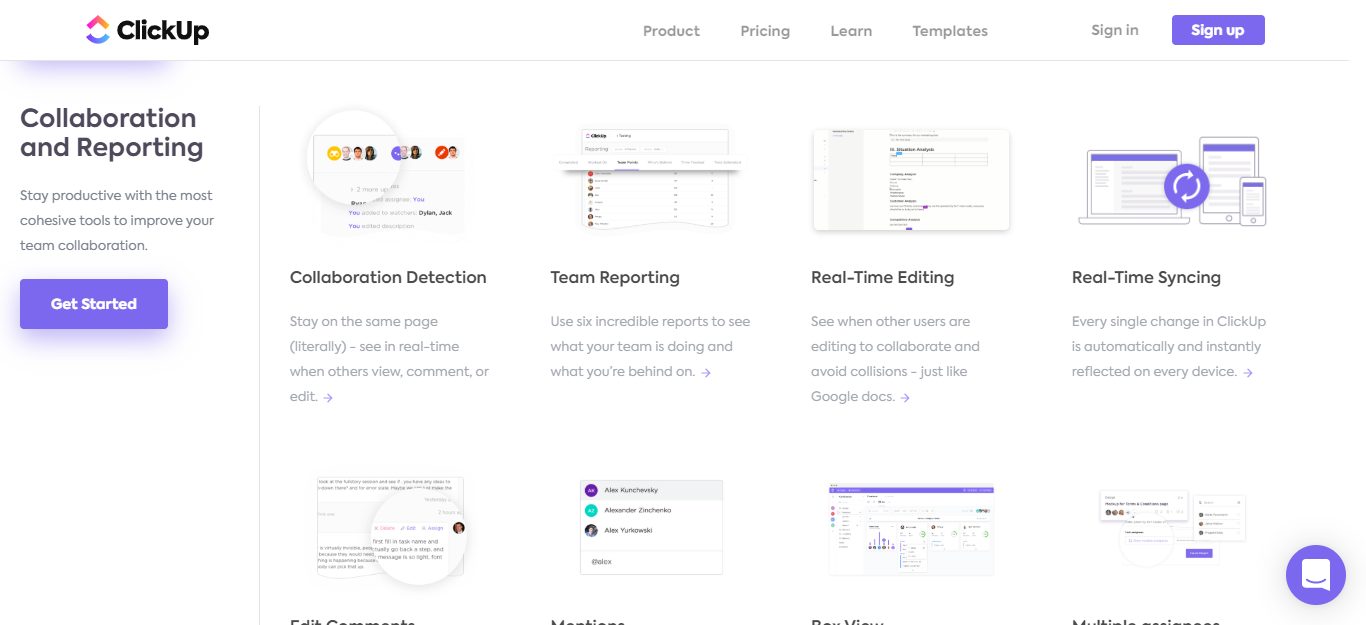Click the Get Started button
The height and width of the screenshot is (625, 1366).
point(94,304)
